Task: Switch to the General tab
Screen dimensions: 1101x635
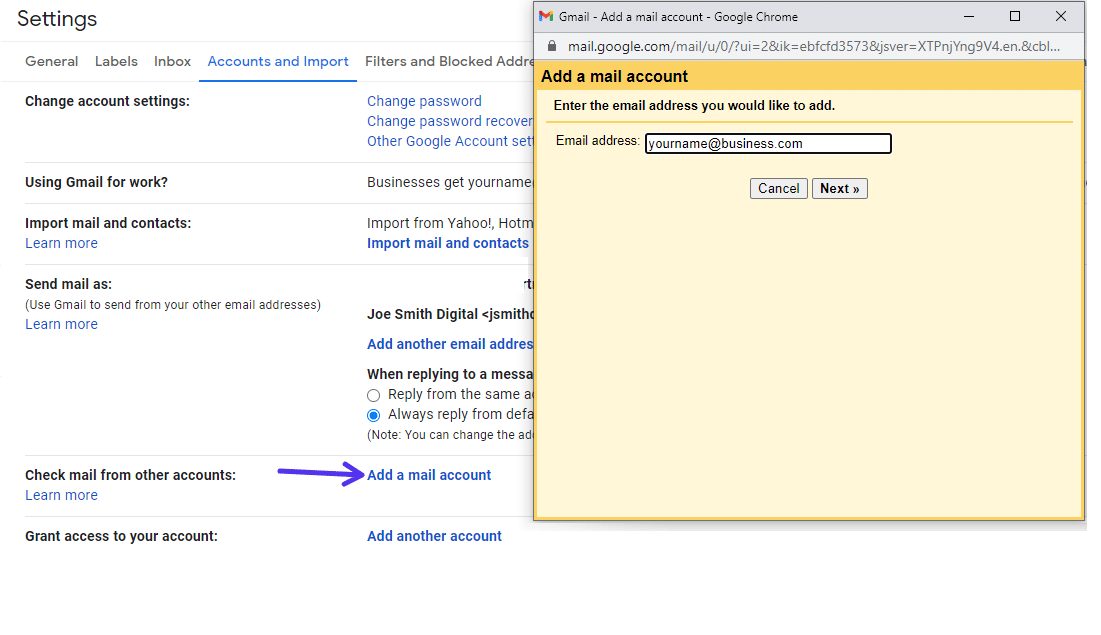Action: 51,61
